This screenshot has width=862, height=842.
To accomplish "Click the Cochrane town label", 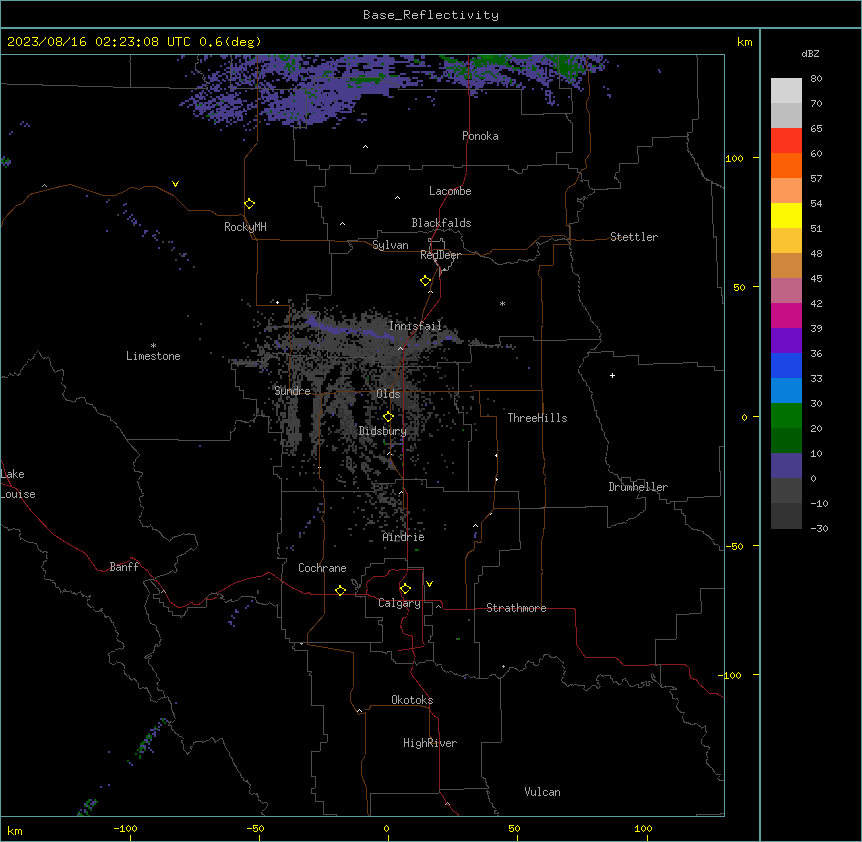I will (322, 568).
